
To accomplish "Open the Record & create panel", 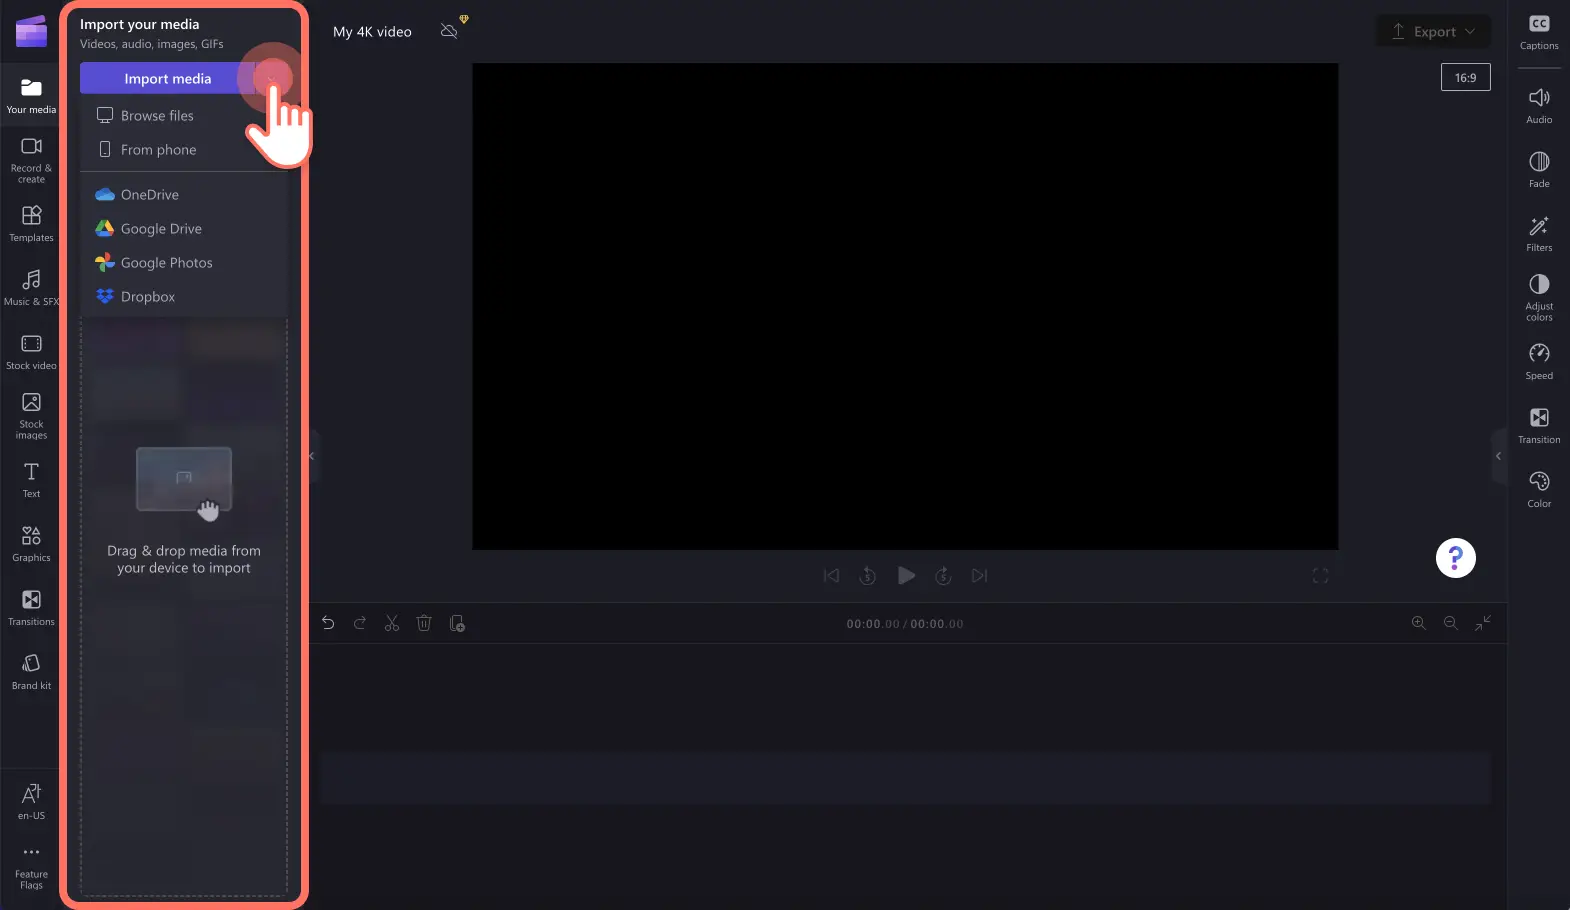I will click(31, 158).
